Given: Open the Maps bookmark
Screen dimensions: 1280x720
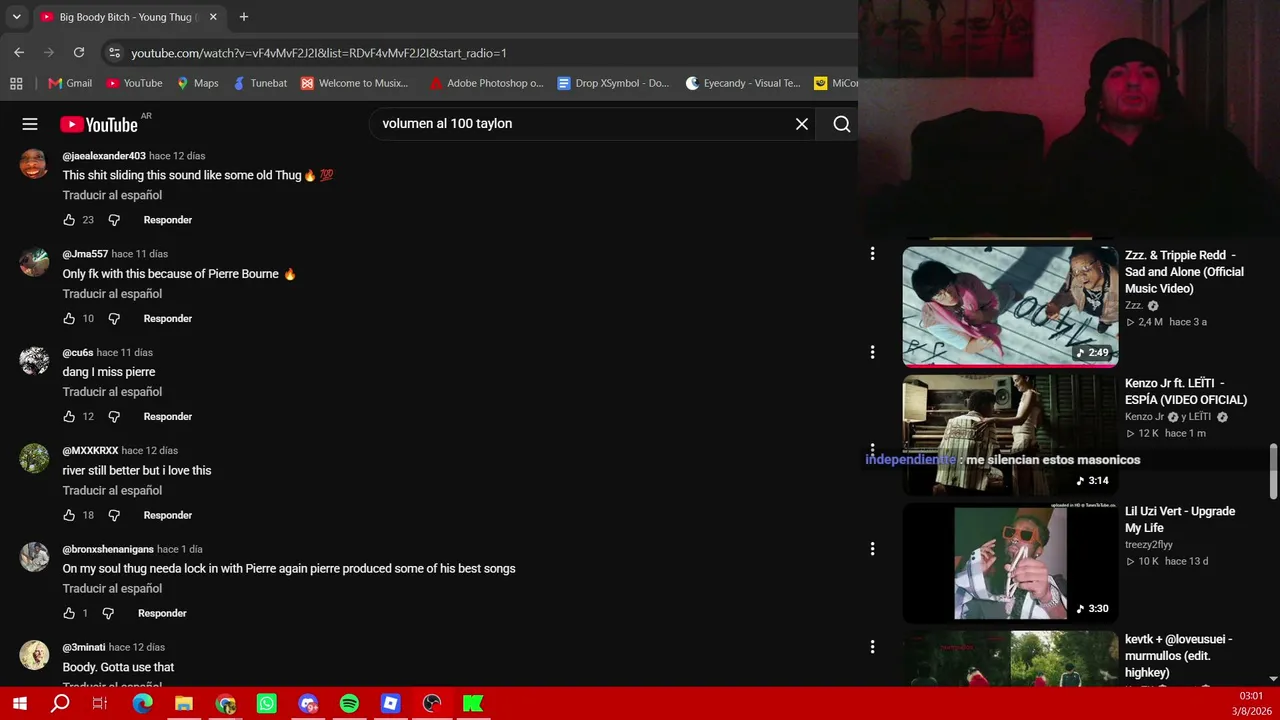Looking at the screenshot, I should (198, 83).
